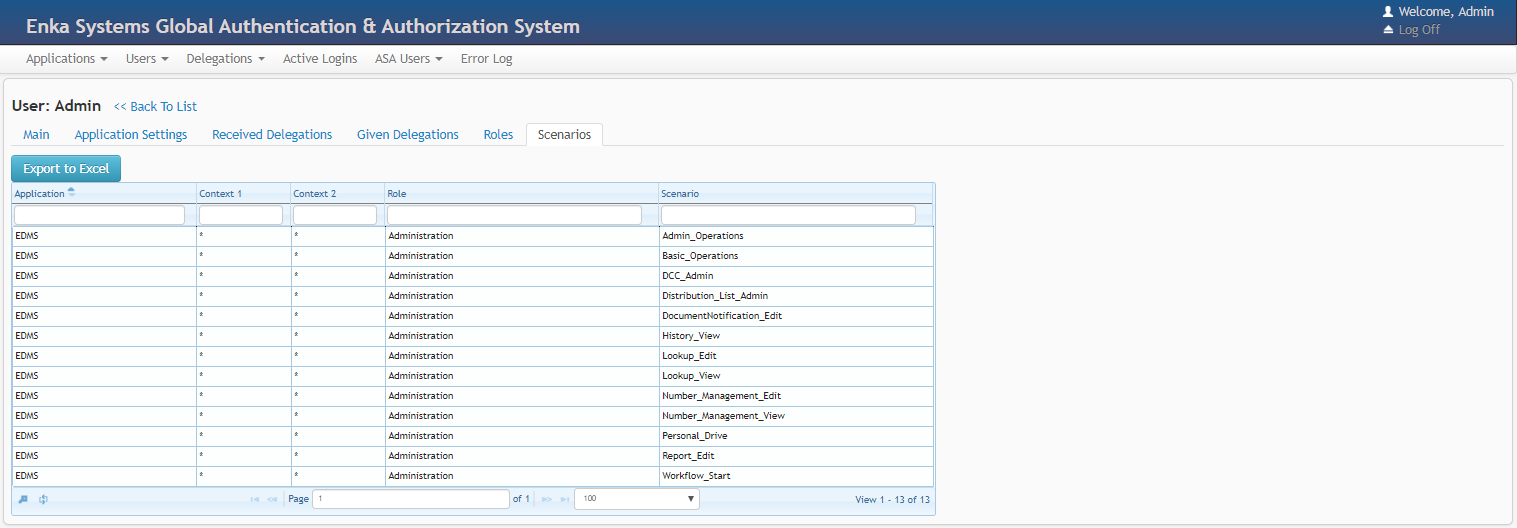Focus the Role filter field
This screenshot has width=1517, height=528.
tap(514, 215)
